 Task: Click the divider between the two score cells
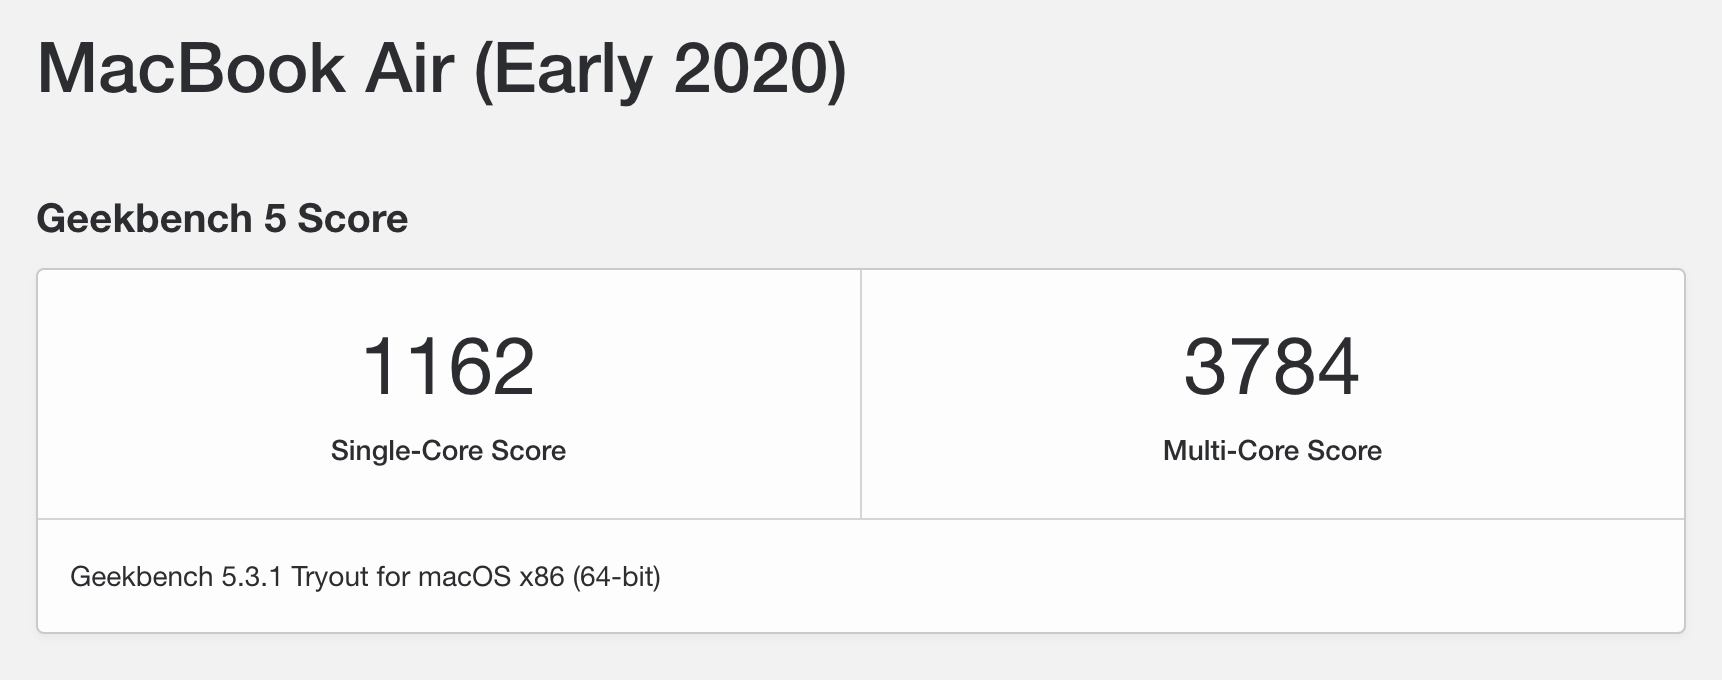861,394
